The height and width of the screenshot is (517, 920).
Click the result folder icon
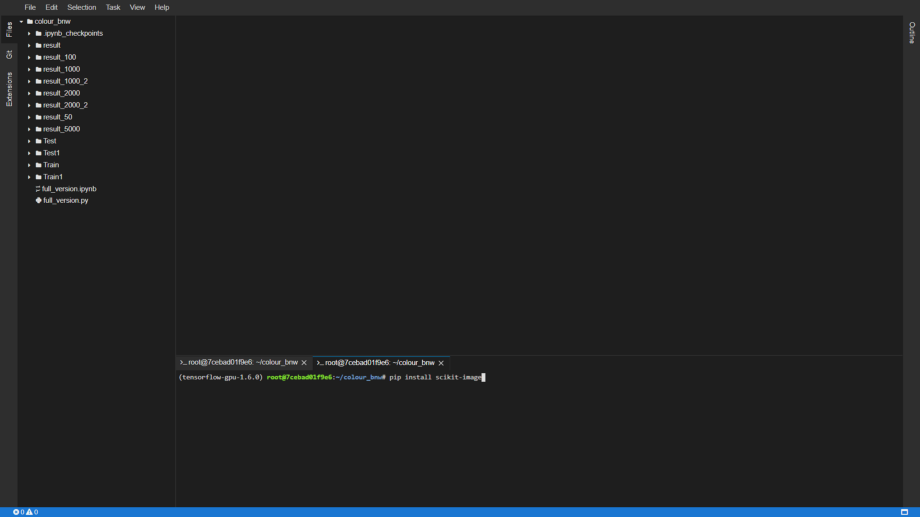coord(39,45)
